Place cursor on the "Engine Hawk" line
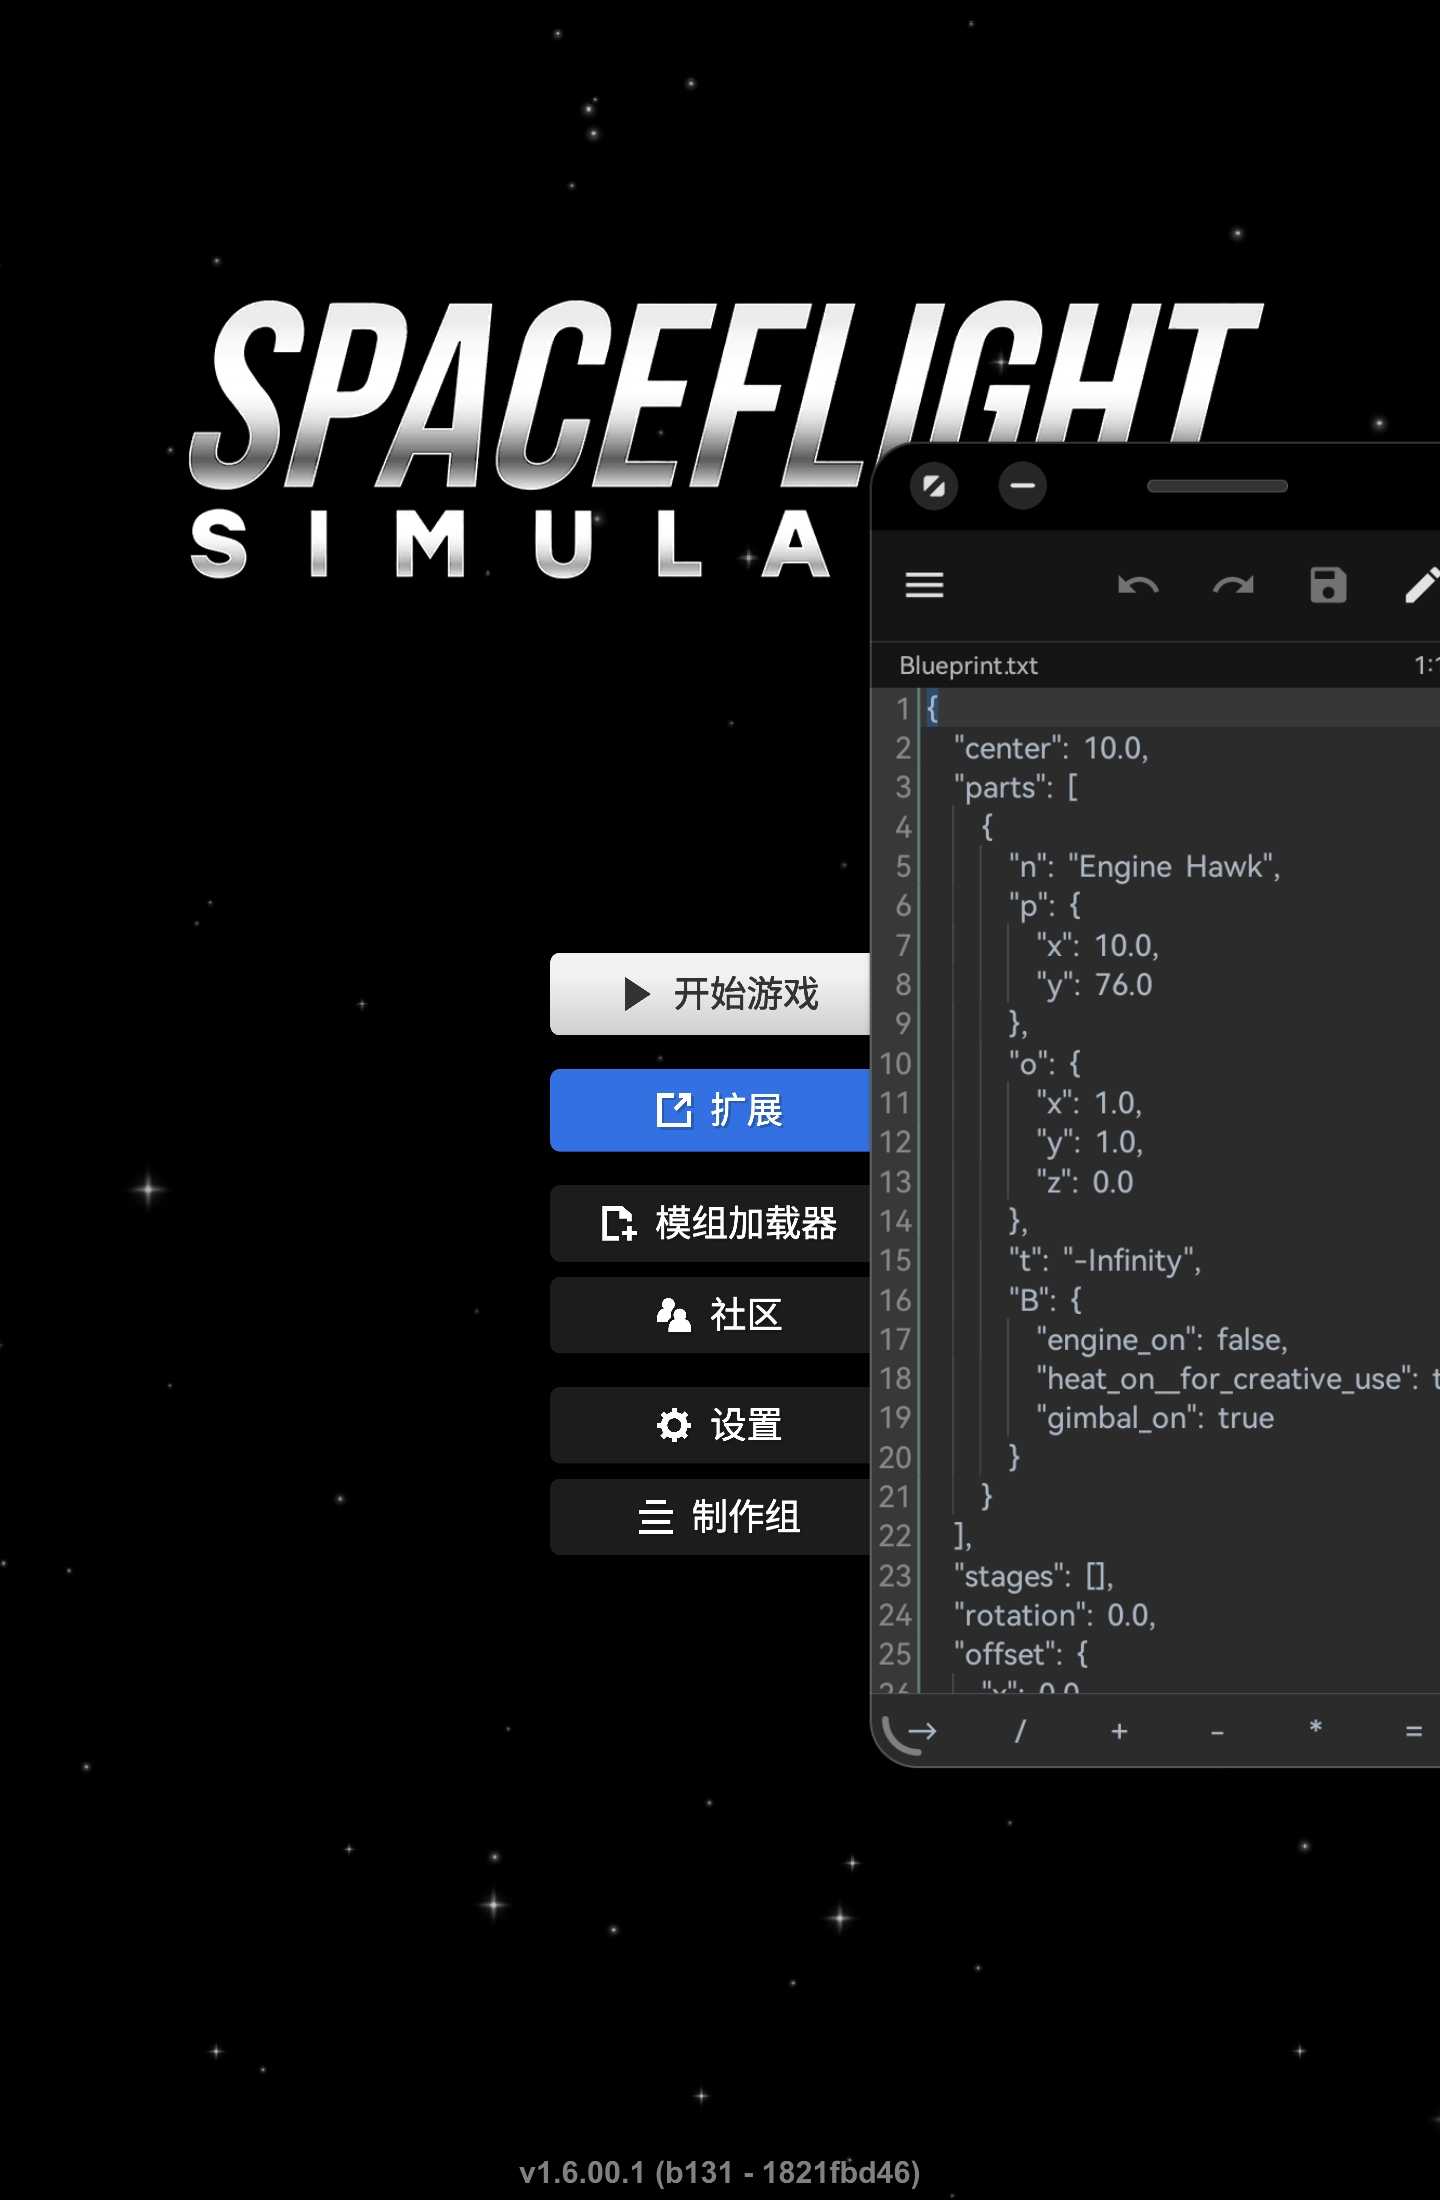The image size is (1440, 2200). (x=1143, y=866)
